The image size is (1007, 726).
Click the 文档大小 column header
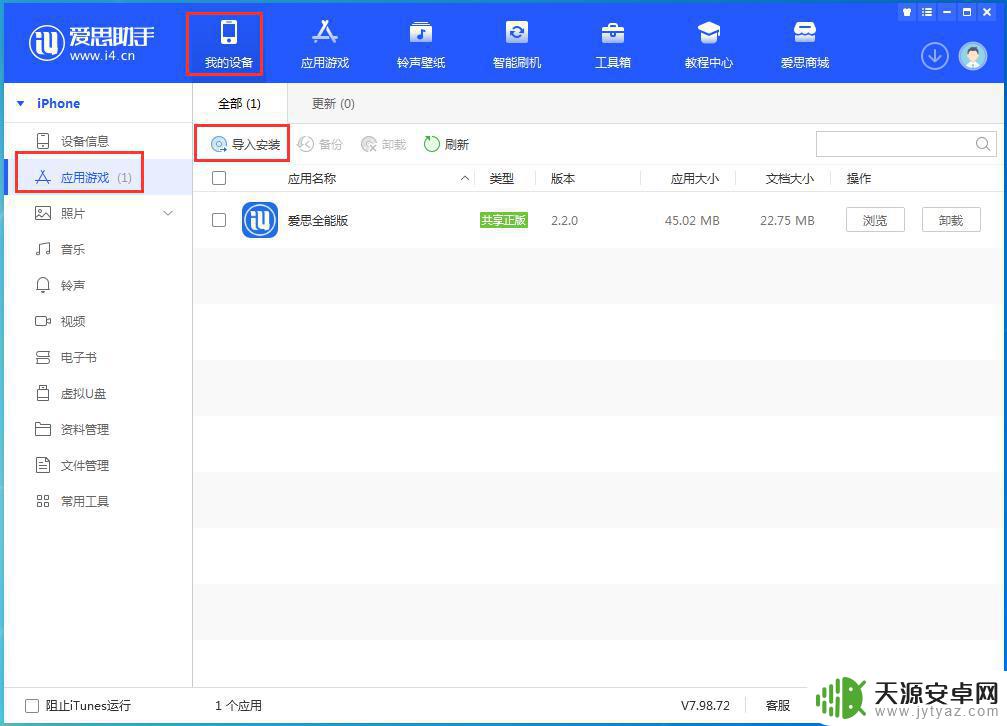click(x=789, y=179)
